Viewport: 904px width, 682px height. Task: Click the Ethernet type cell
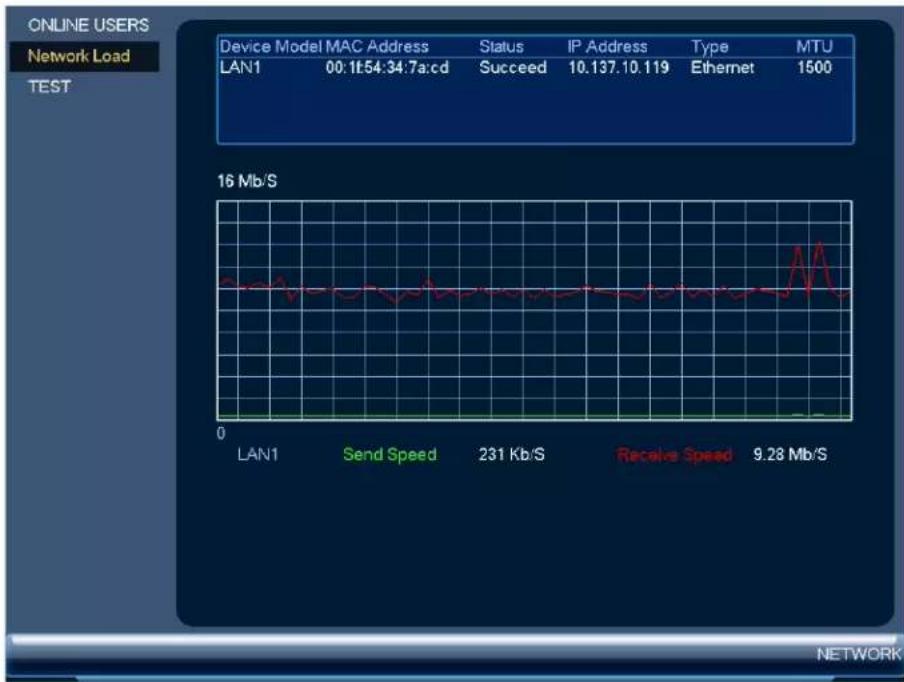(x=722, y=67)
